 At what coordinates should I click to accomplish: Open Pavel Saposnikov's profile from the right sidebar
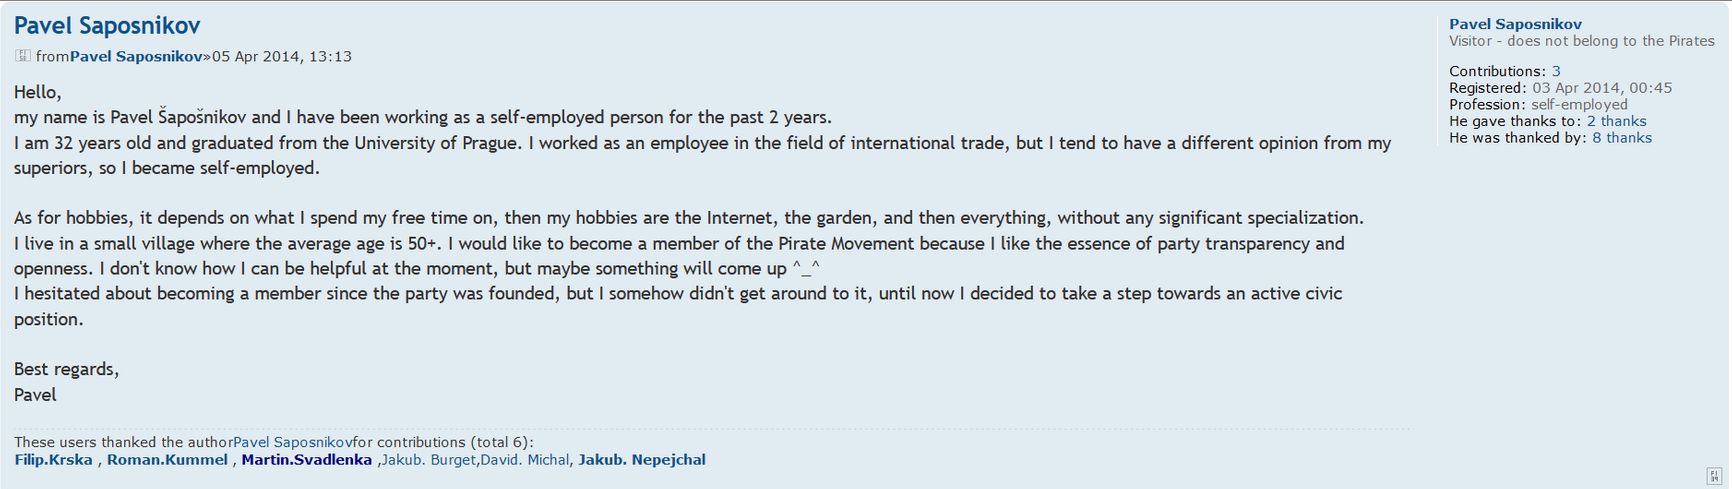[x=1515, y=24]
